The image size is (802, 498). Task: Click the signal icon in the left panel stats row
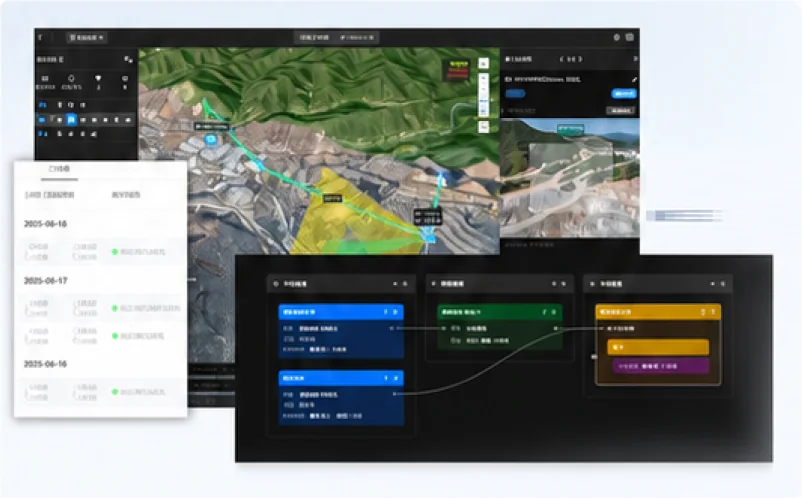coord(98,78)
